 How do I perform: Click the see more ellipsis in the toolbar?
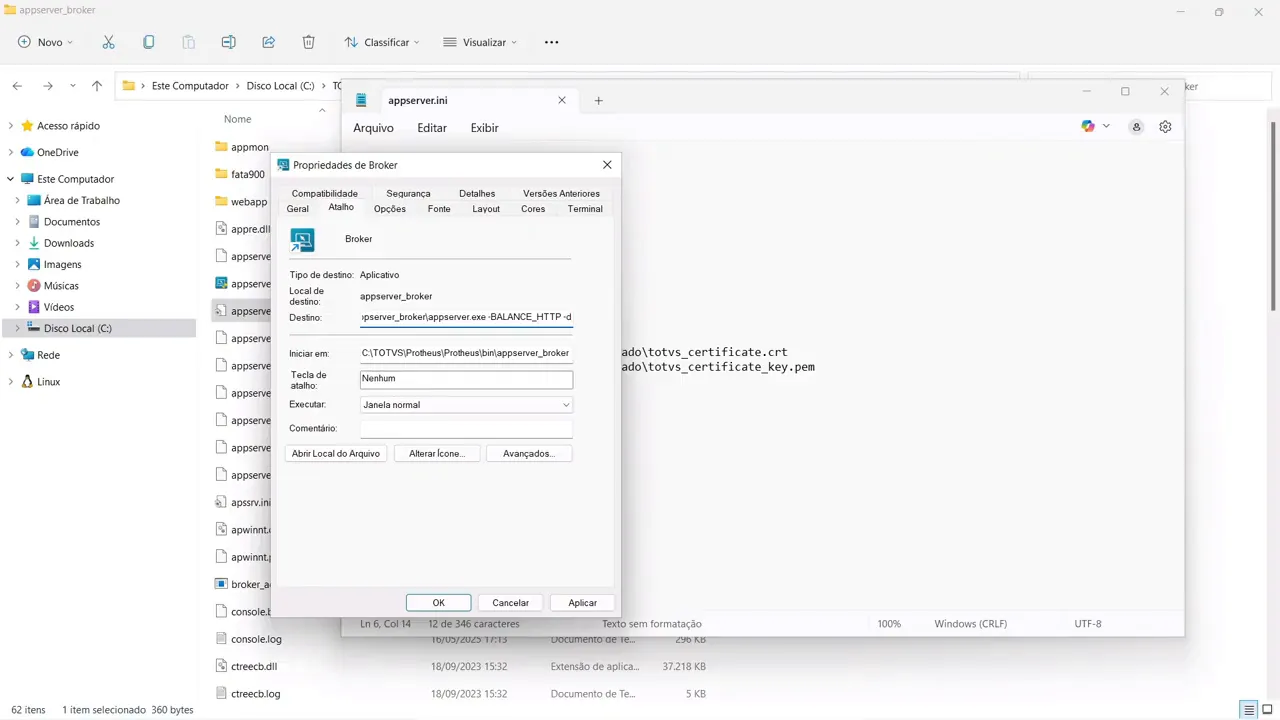point(551,42)
